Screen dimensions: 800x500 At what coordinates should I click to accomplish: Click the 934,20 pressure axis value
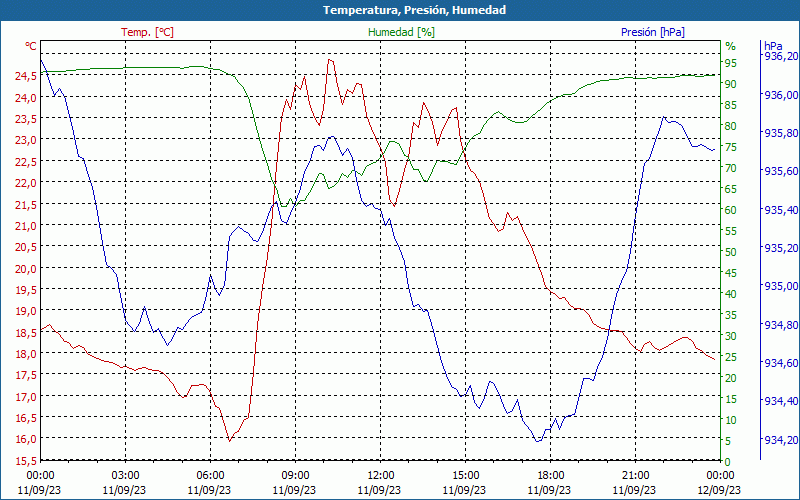pyautogui.click(x=781, y=439)
